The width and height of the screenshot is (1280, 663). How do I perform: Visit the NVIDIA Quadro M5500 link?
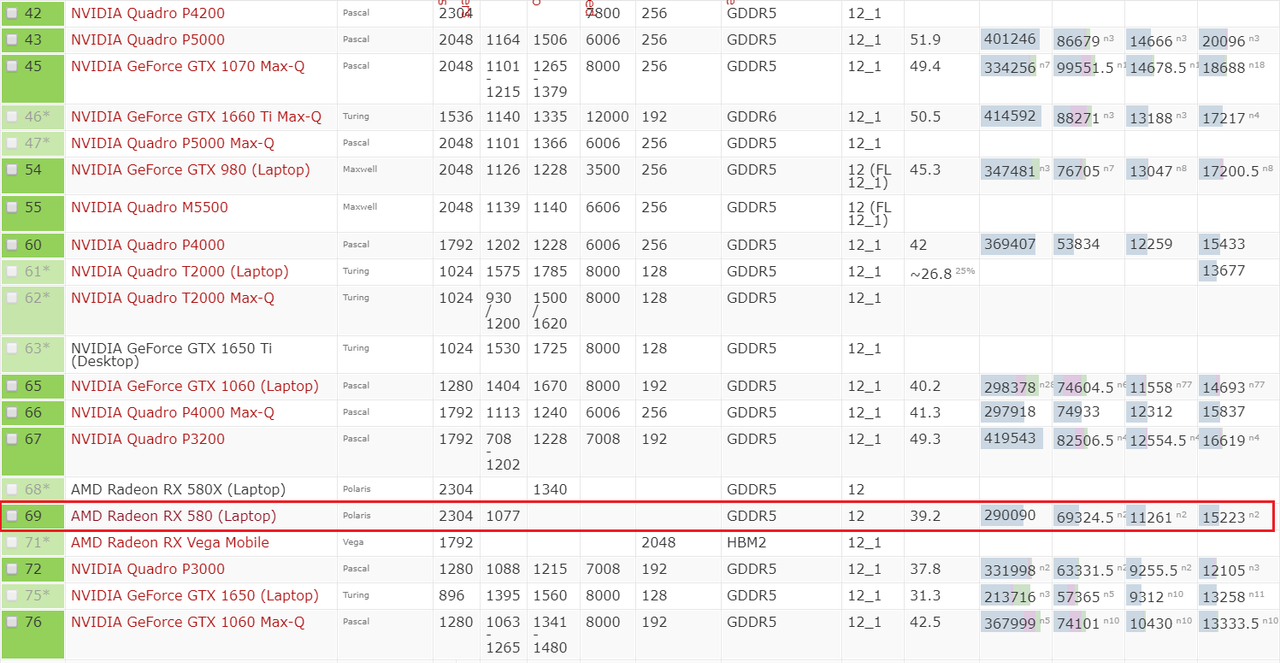point(149,208)
